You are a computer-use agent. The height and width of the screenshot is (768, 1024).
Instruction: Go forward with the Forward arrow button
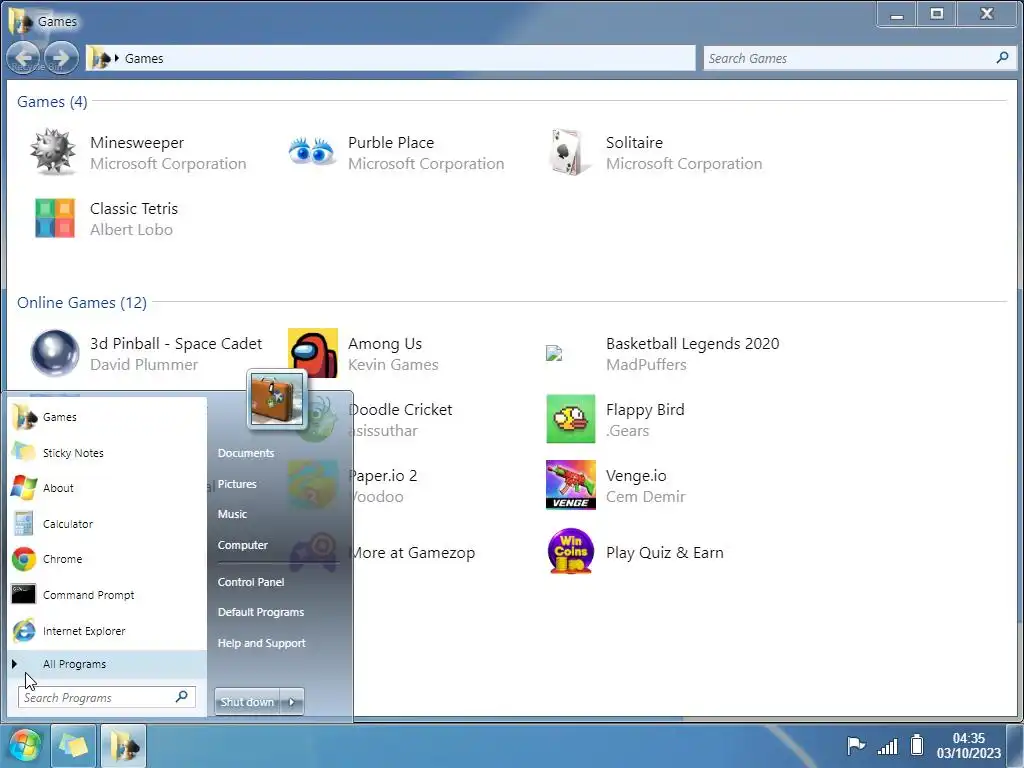point(61,57)
